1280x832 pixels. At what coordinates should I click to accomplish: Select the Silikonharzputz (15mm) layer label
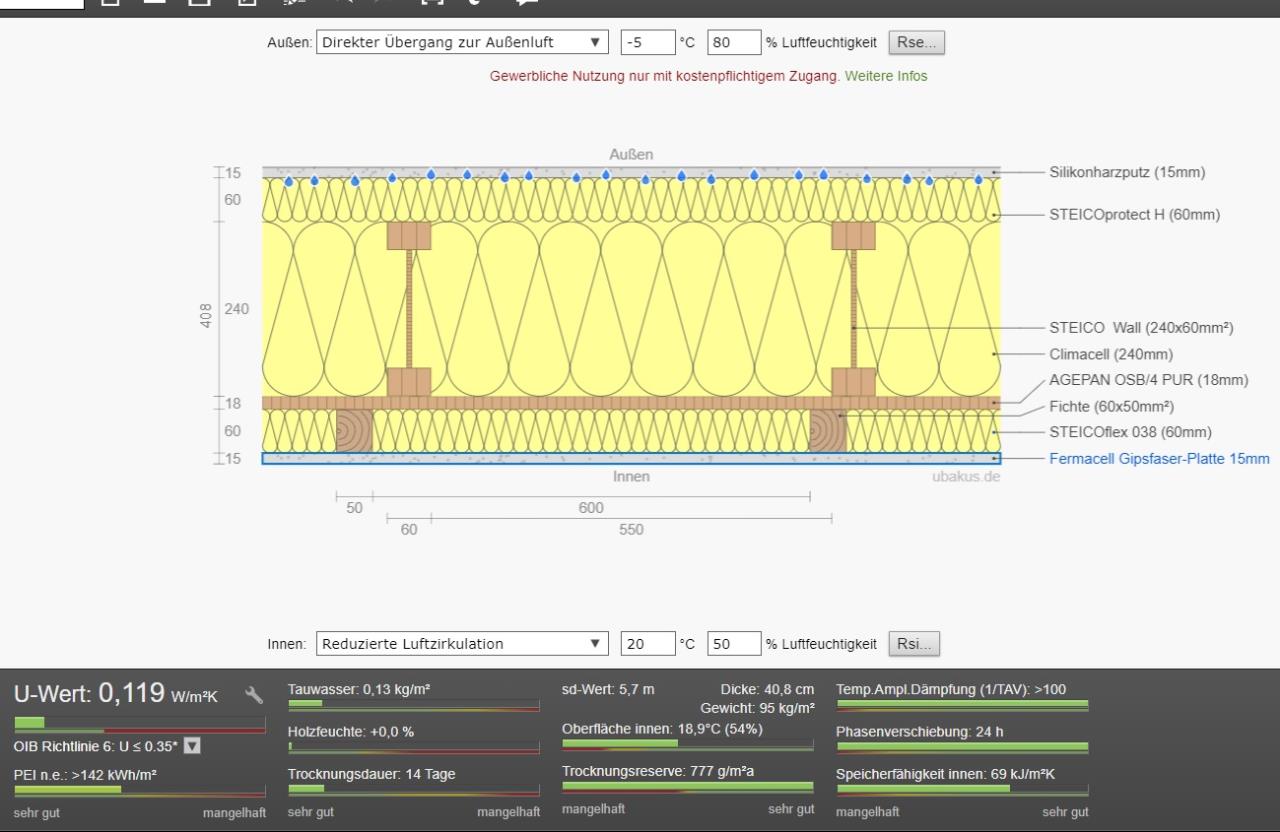1127,172
